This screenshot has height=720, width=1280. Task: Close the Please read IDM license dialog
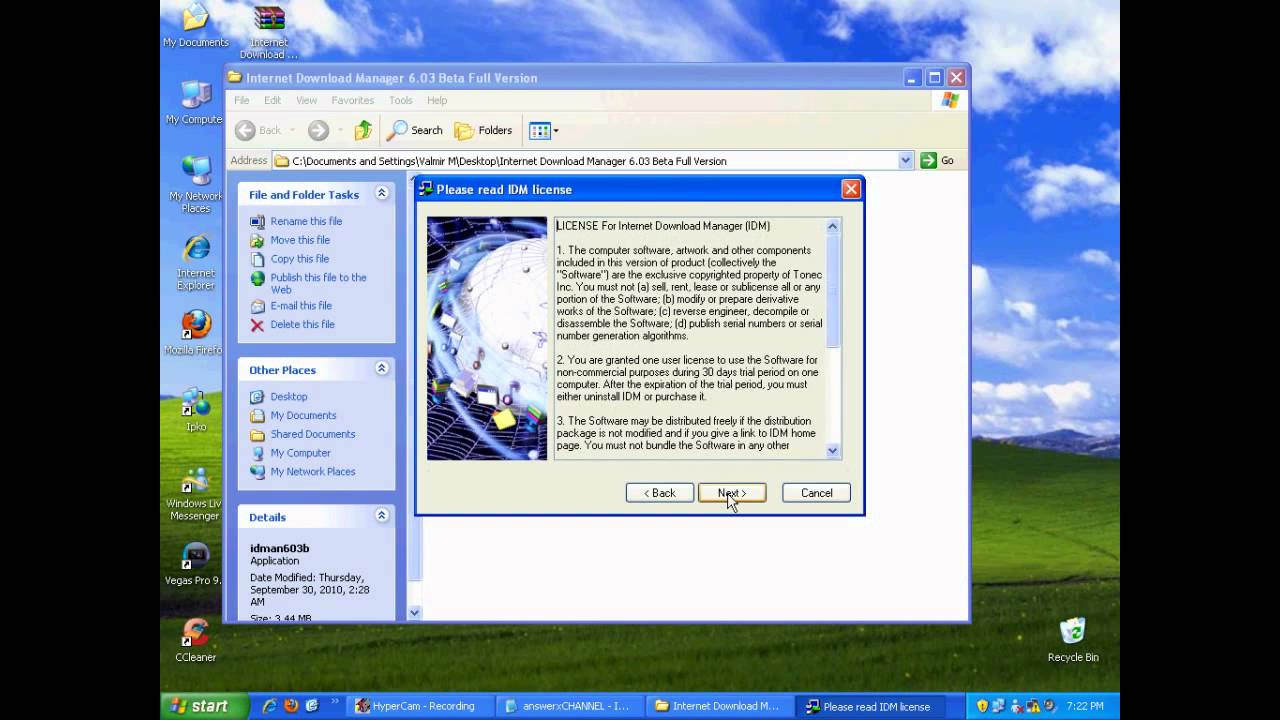point(850,189)
